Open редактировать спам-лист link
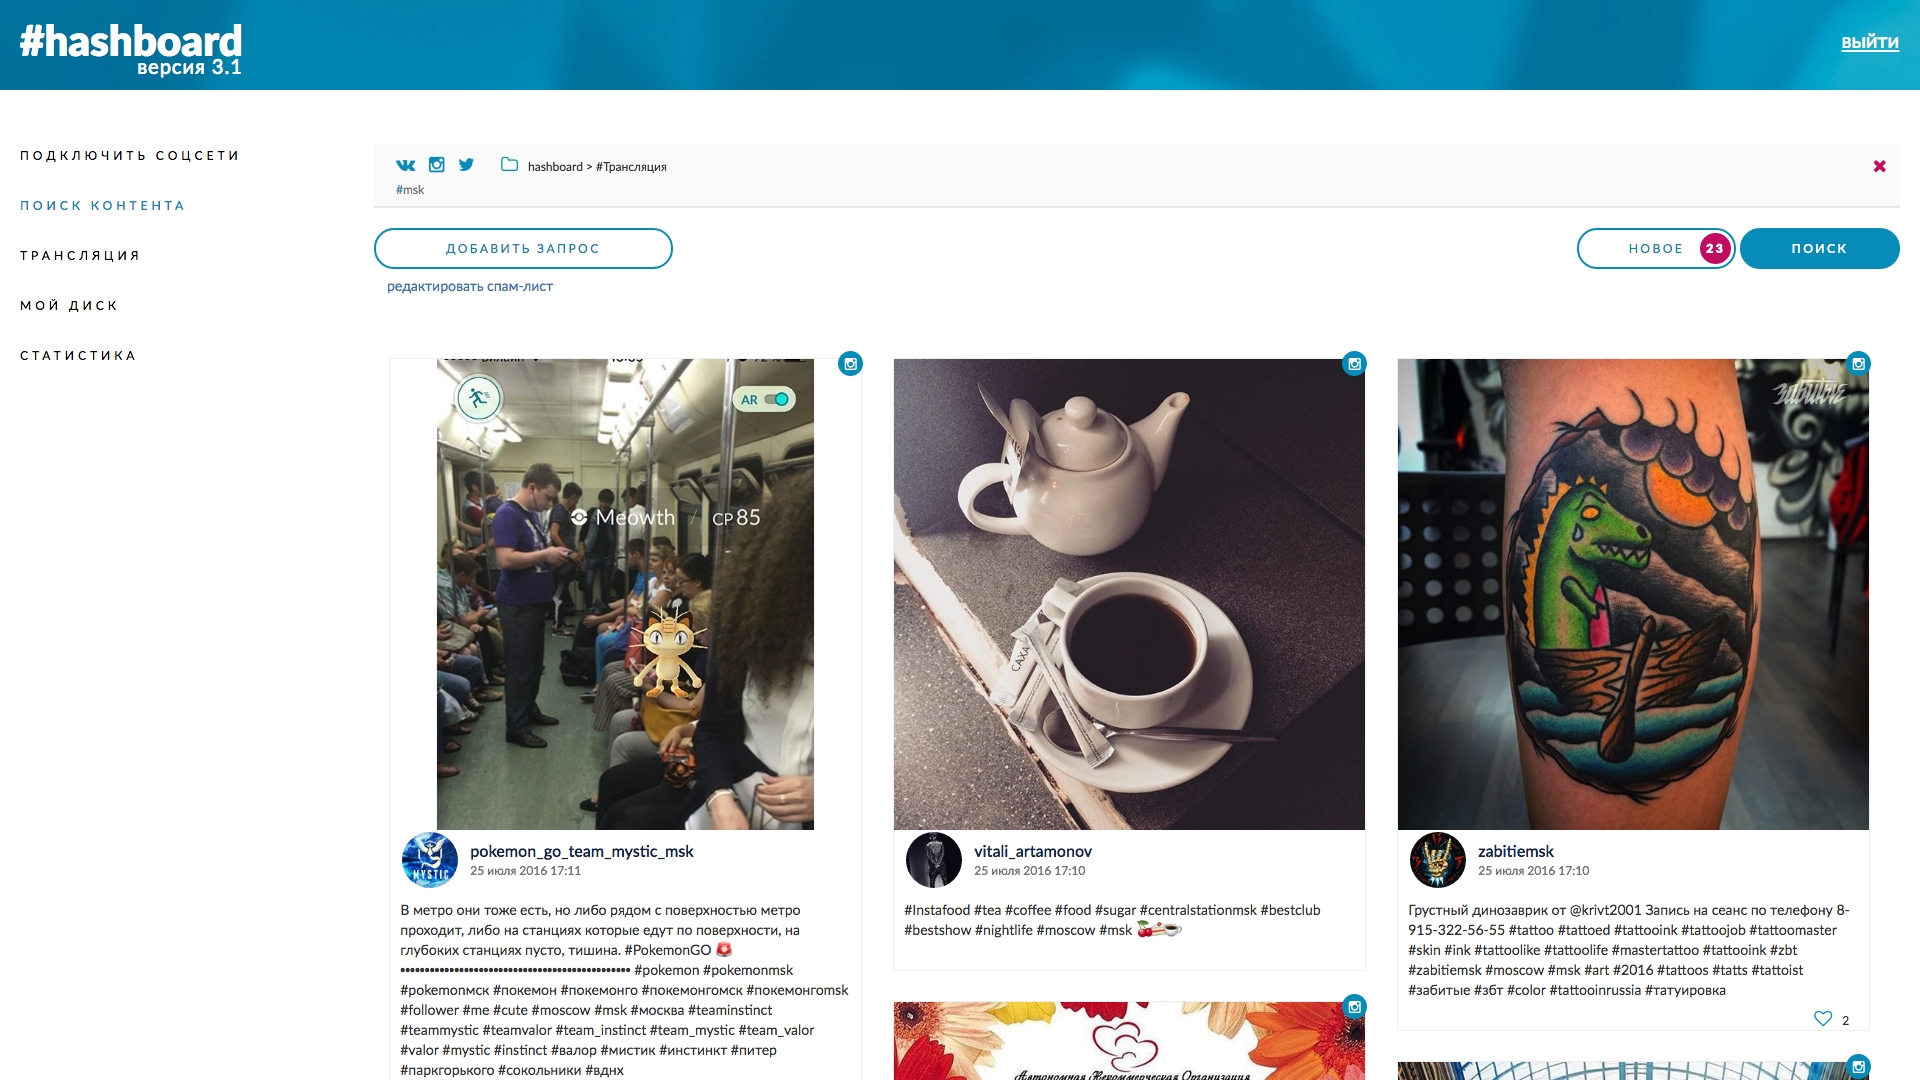This screenshot has width=1920, height=1080. (x=470, y=287)
